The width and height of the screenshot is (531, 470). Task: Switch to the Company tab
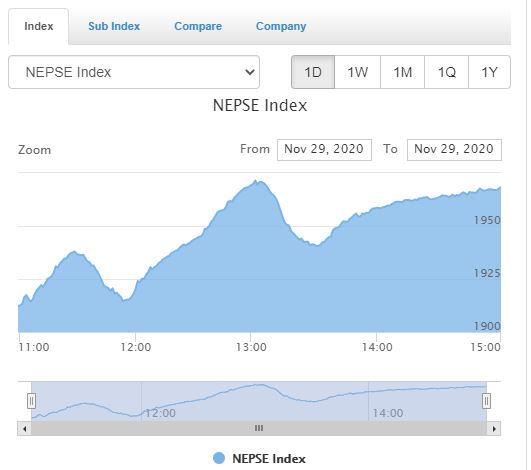pos(281,26)
